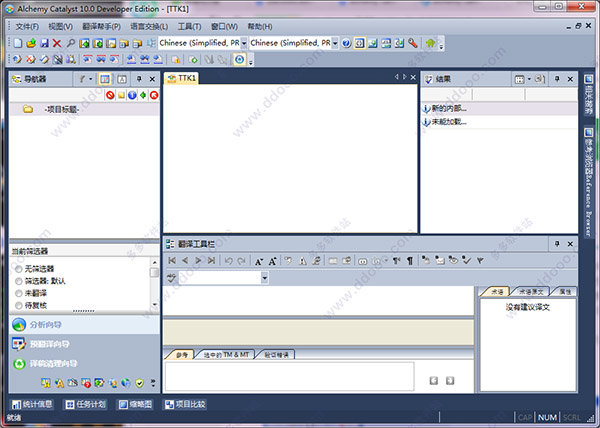
Task: Open the Navigator filter funnel dropdown arrow
Action: click(x=91, y=79)
